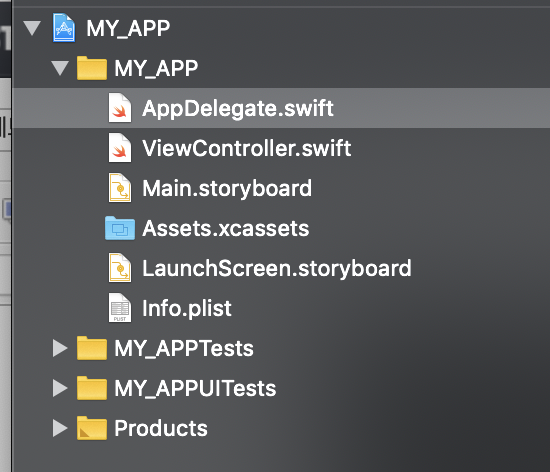The image size is (550, 472).
Task: Expand the Products group
Action: tap(60, 428)
